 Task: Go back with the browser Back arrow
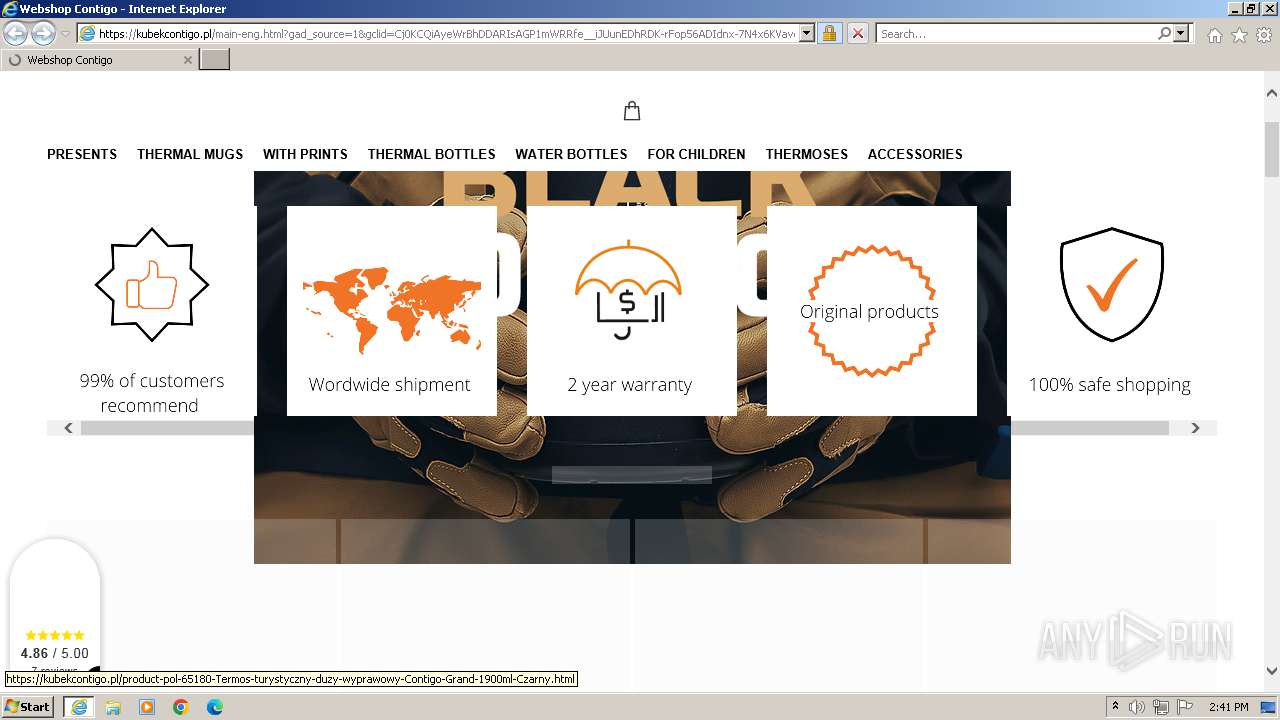tap(16, 33)
